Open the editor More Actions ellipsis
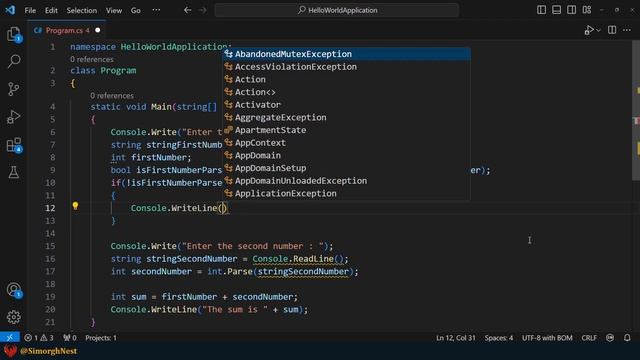Screen dimensions: 640x360 point(627,30)
